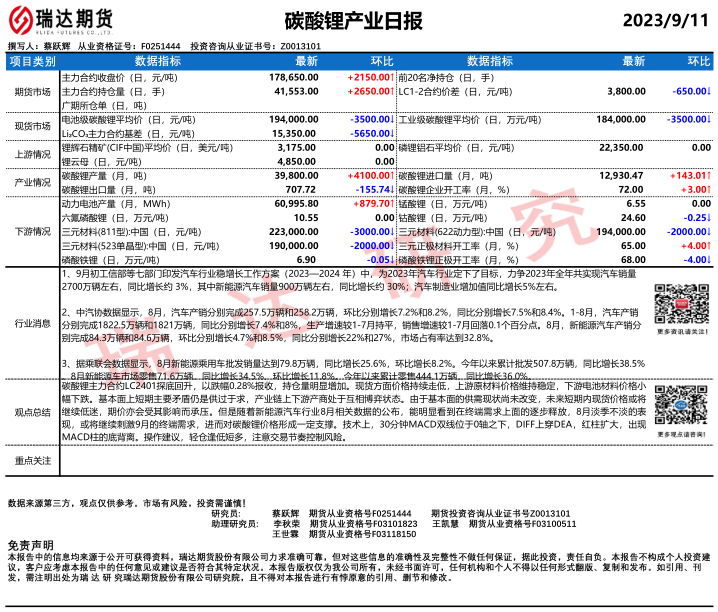The height and width of the screenshot is (612, 718).
Task: Click the 碳酸锂产业日报 title
Action: 359,20
